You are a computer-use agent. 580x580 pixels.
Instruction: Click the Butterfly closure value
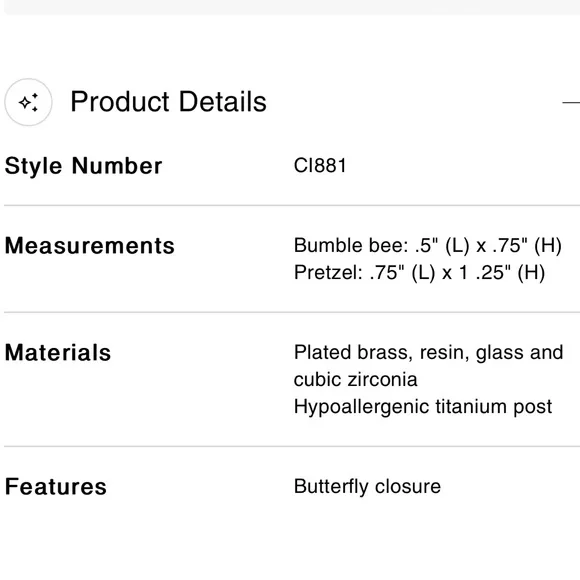click(367, 486)
